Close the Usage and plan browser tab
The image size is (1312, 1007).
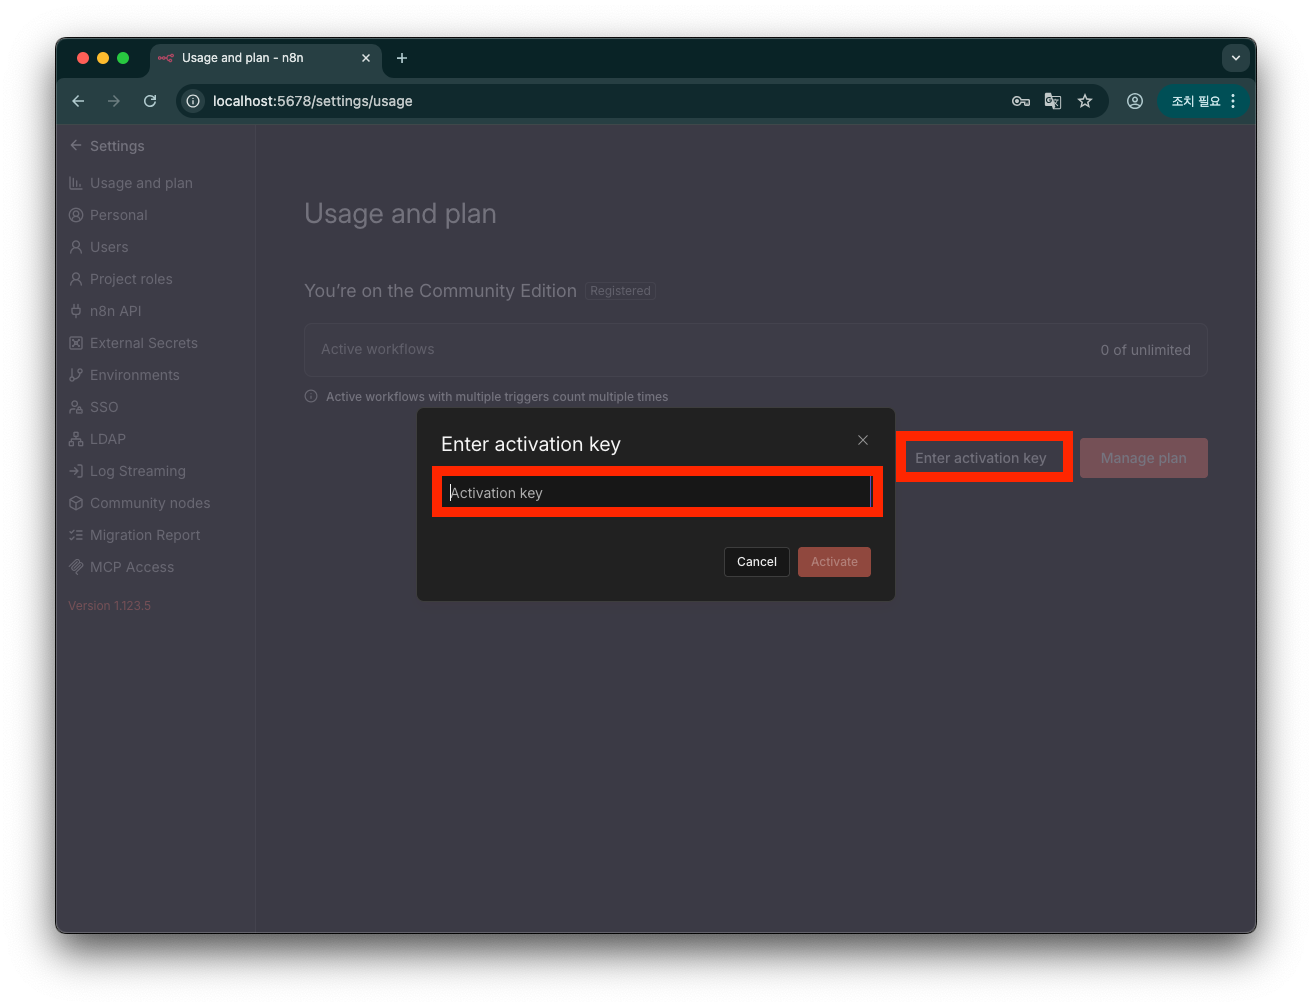366,58
